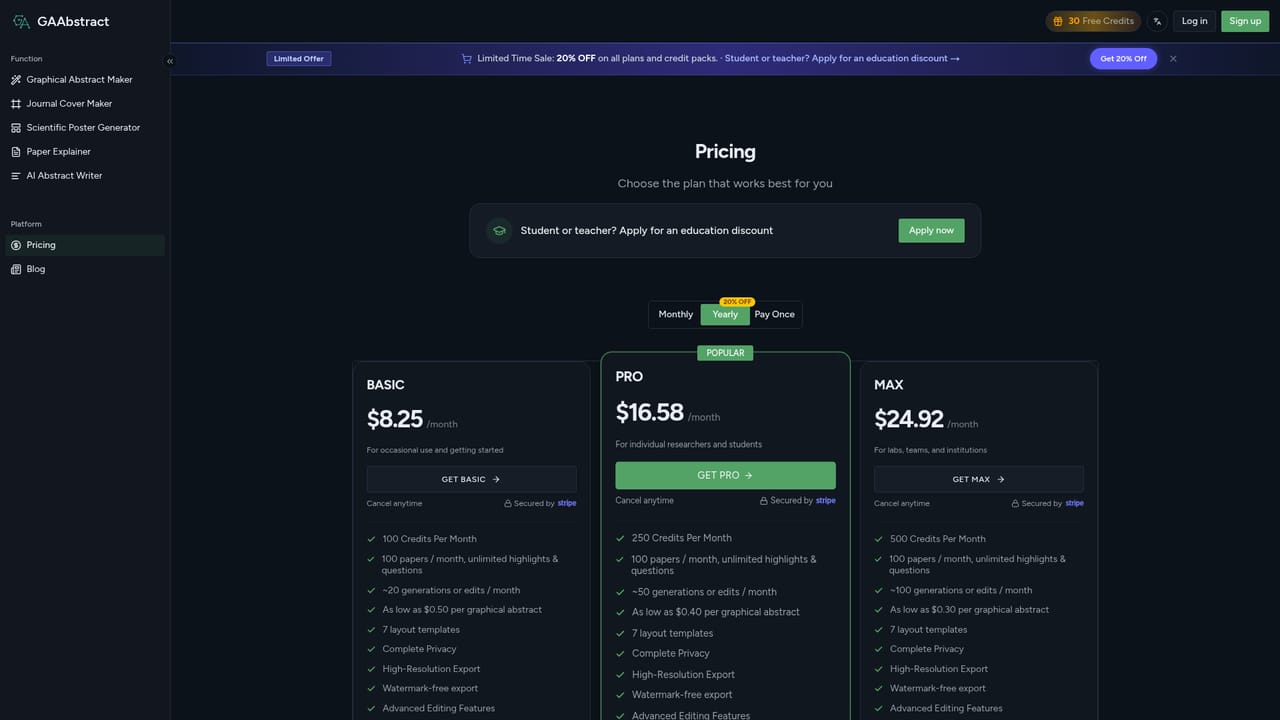Click the Limited Offer badge
The height and width of the screenshot is (720, 1280).
[299, 59]
